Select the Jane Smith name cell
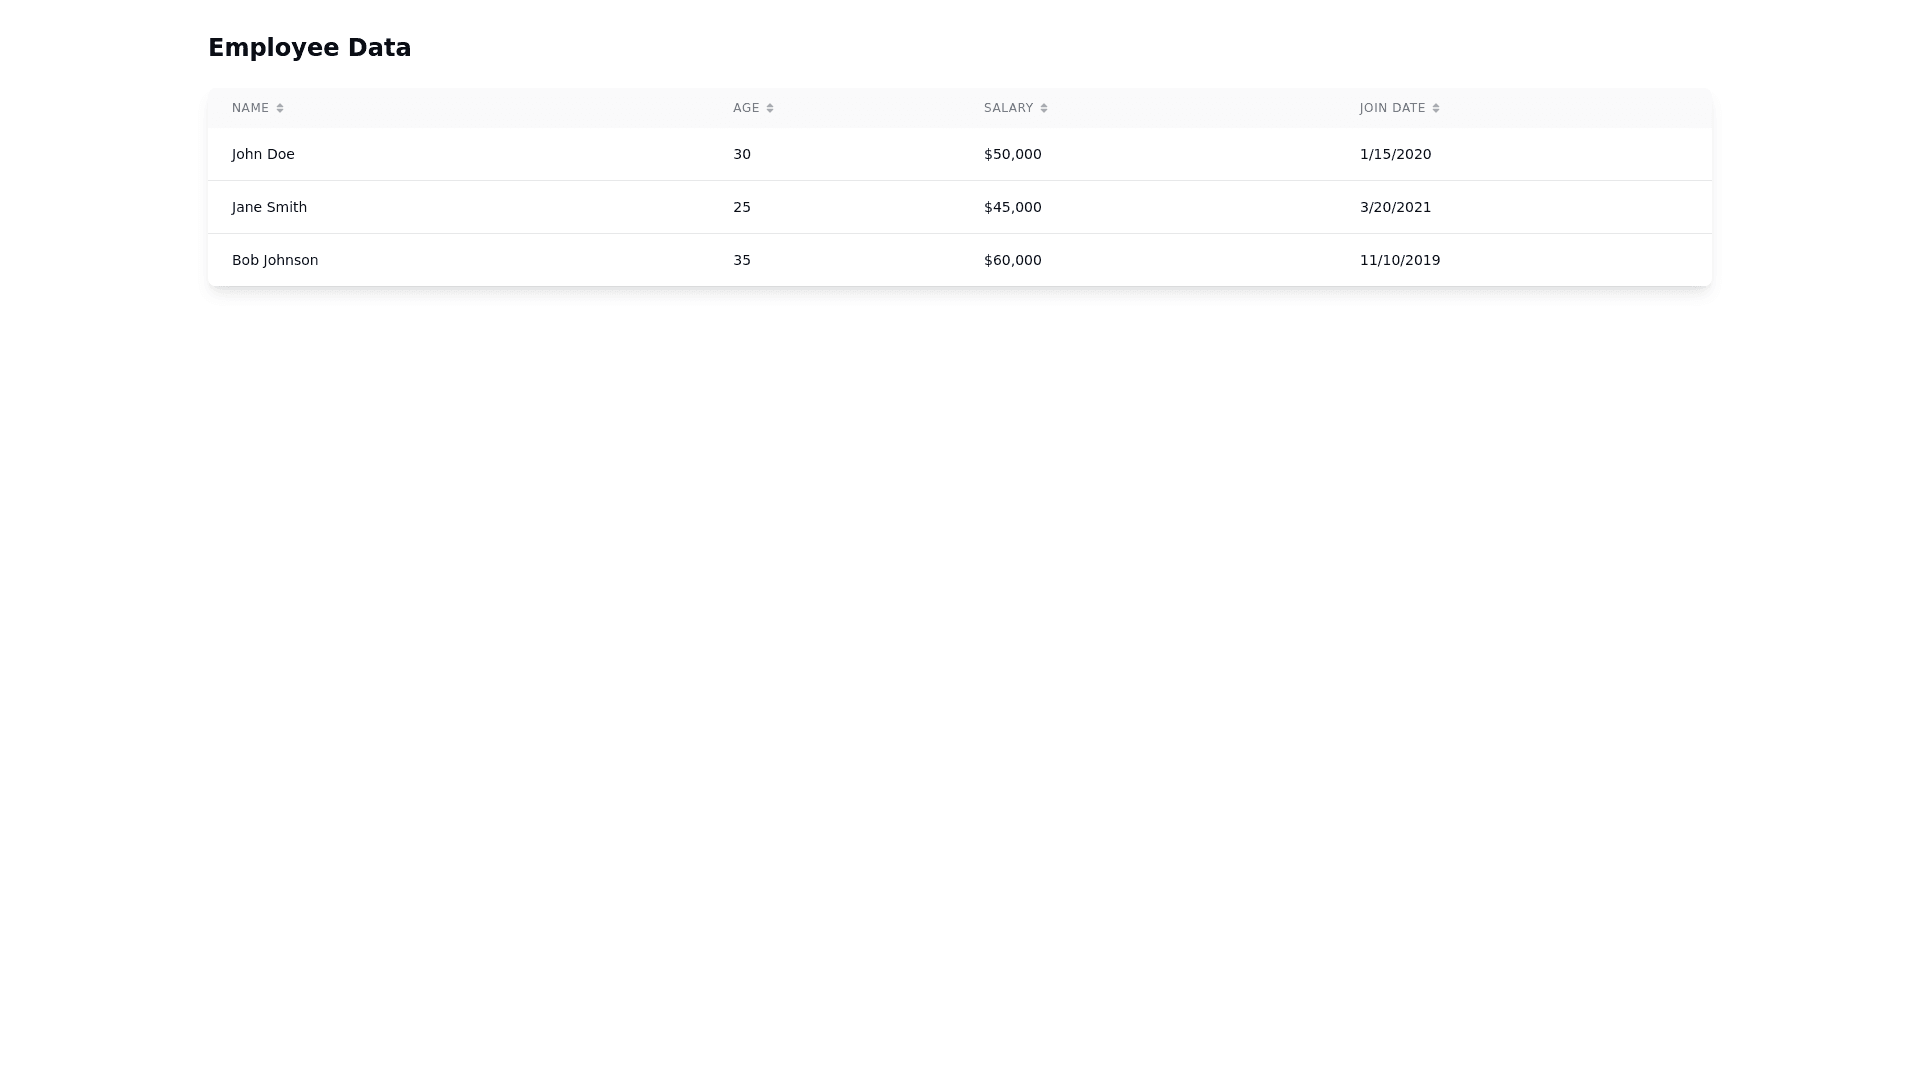The image size is (1920, 1080). 269,207
